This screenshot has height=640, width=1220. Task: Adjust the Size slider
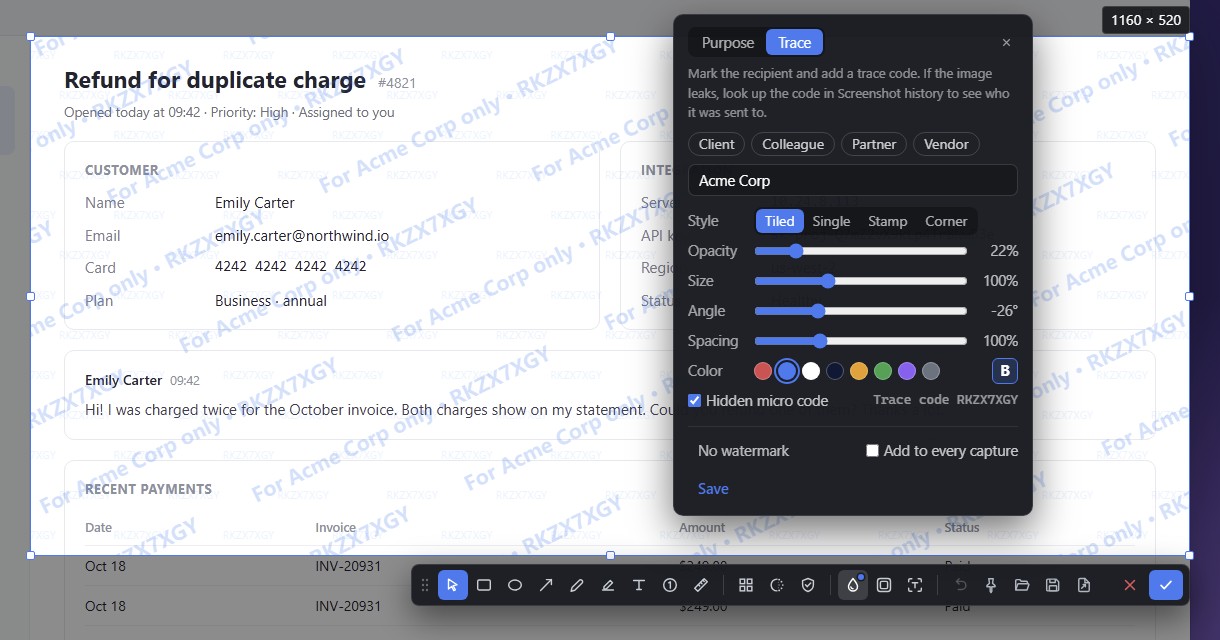pos(861,281)
